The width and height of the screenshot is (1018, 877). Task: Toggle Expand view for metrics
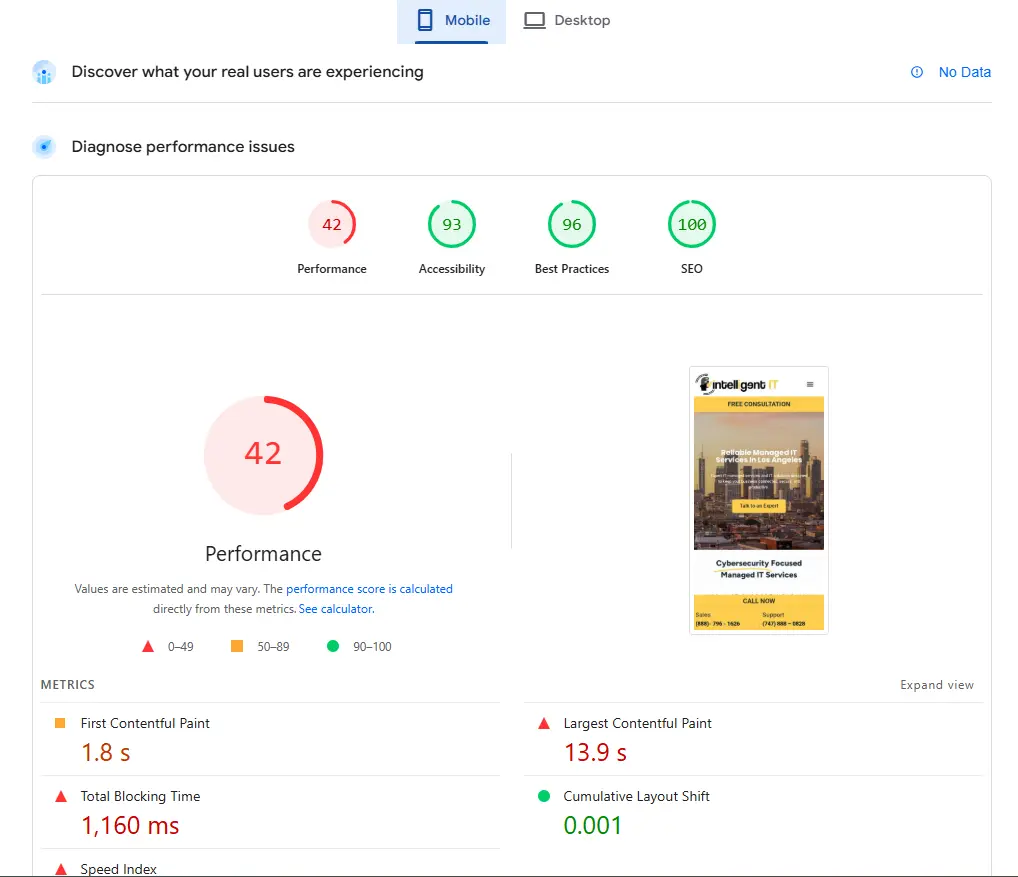click(x=937, y=685)
